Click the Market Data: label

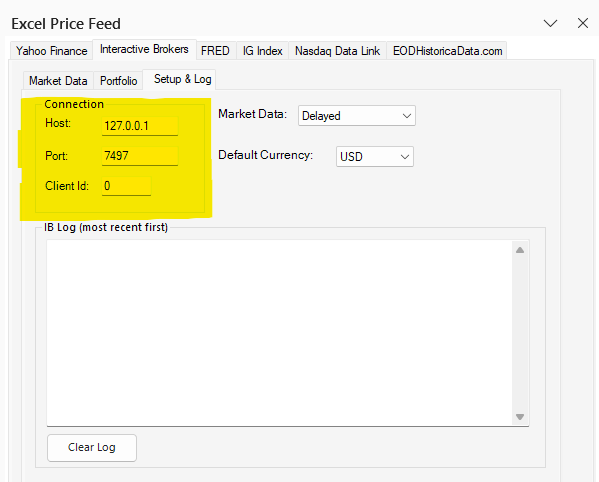pyautogui.click(x=252, y=114)
